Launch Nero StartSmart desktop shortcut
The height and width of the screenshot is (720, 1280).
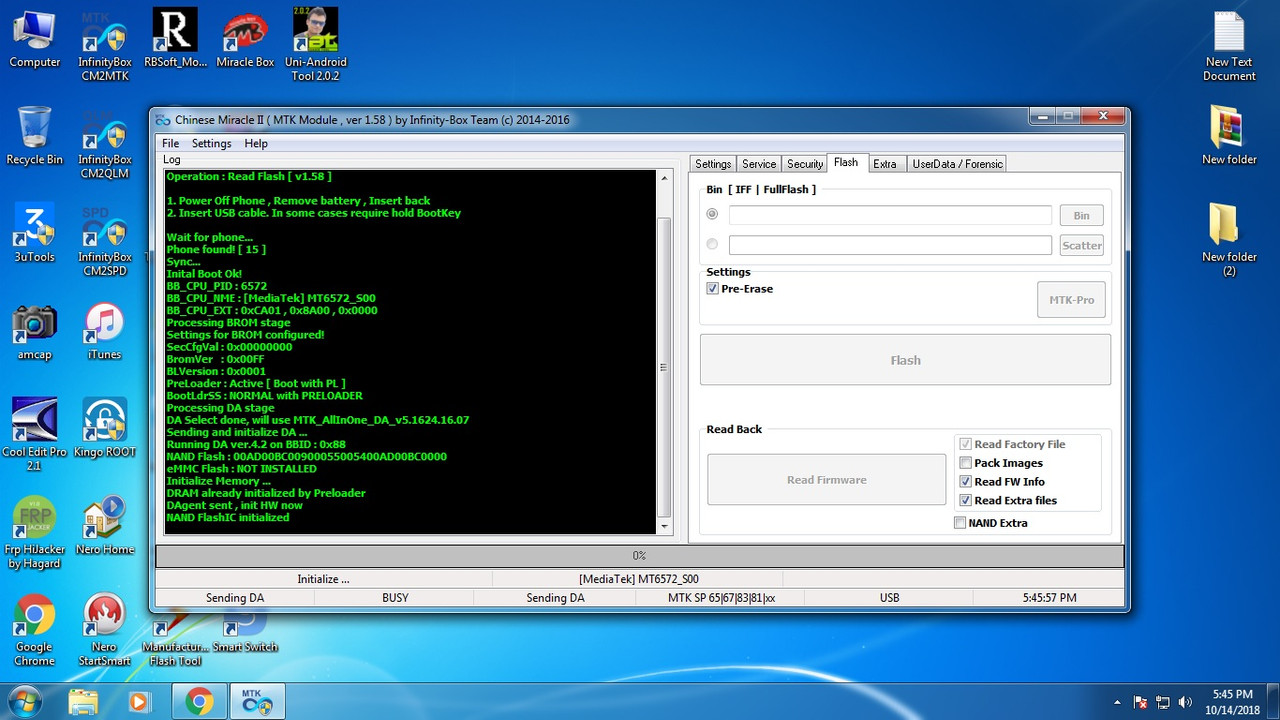coord(105,631)
